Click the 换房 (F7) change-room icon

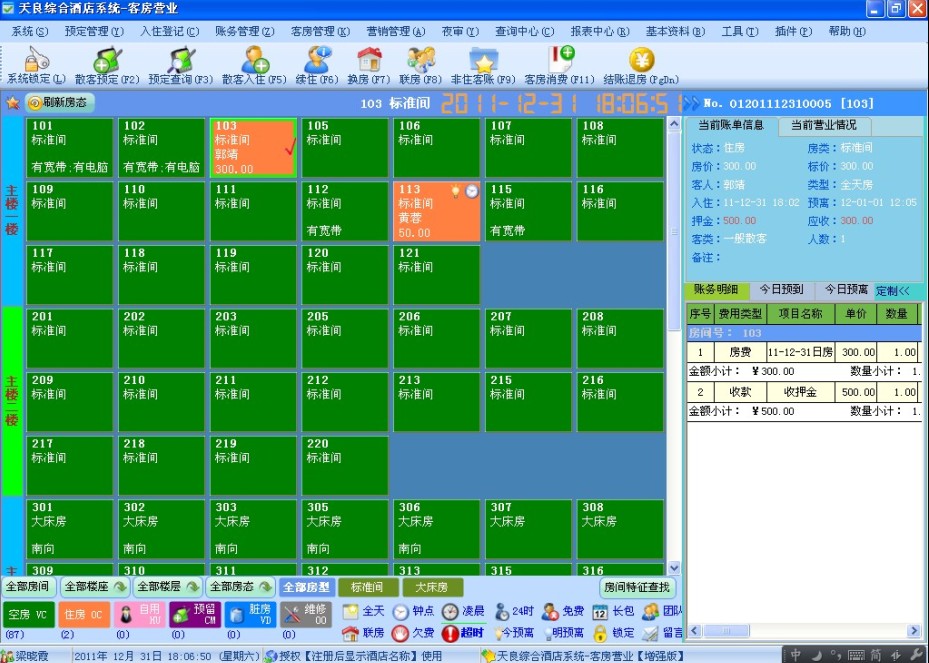pyautogui.click(x=369, y=60)
